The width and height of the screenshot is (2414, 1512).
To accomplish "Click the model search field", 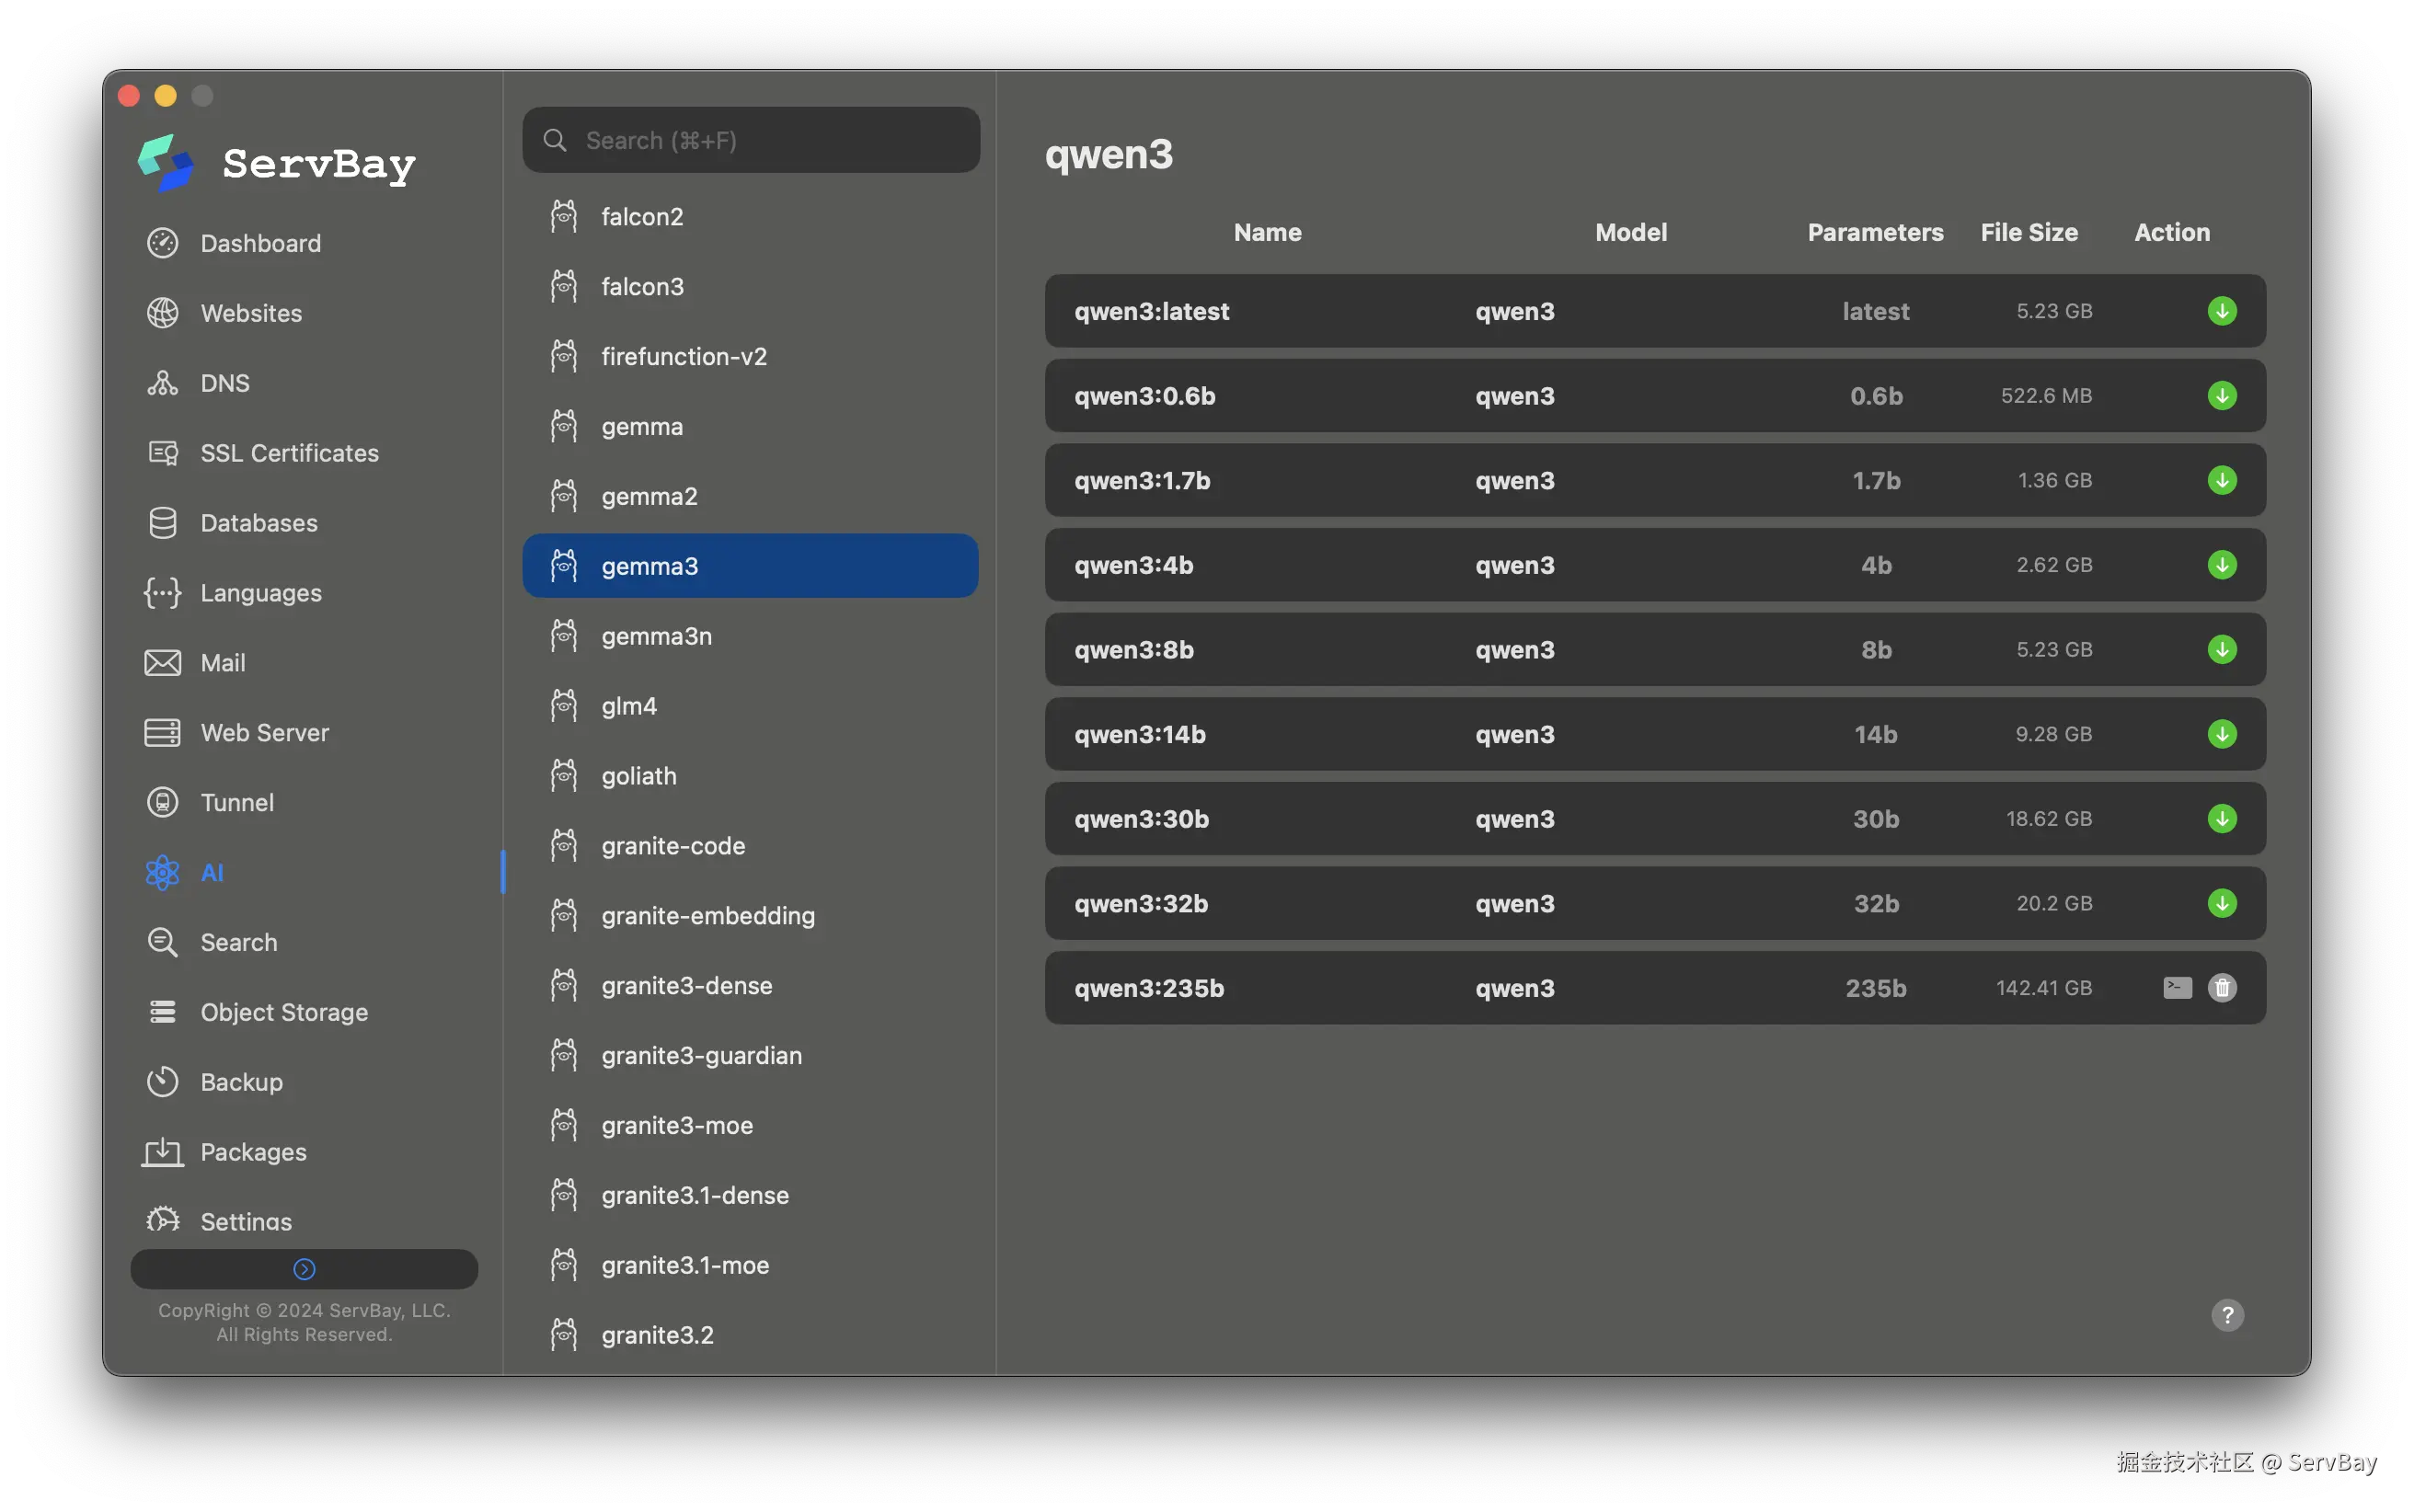I will click(x=751, y=140).
